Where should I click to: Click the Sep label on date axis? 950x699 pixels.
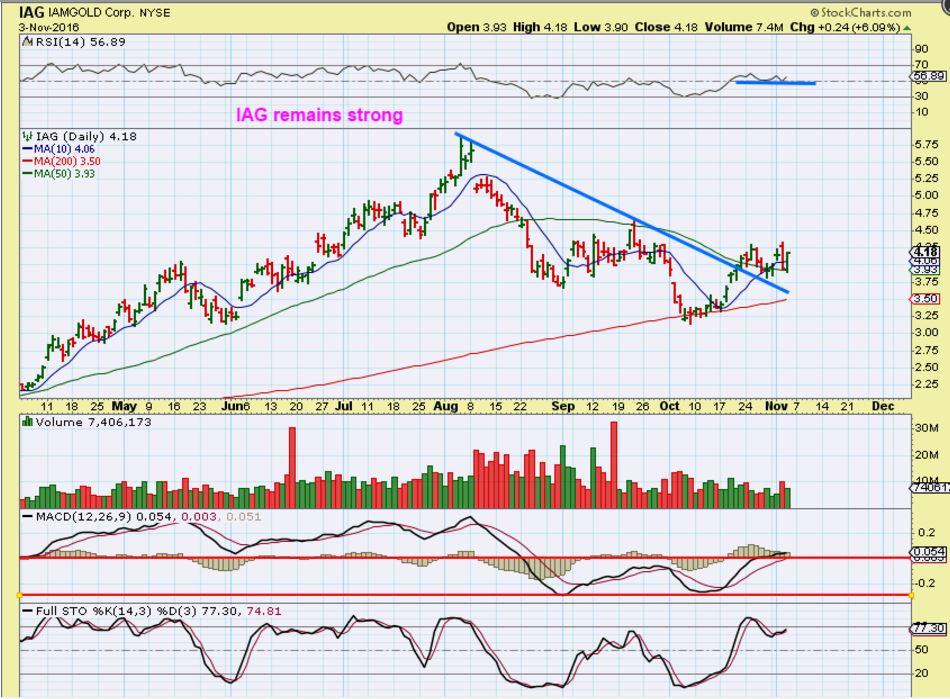[563, 406]
